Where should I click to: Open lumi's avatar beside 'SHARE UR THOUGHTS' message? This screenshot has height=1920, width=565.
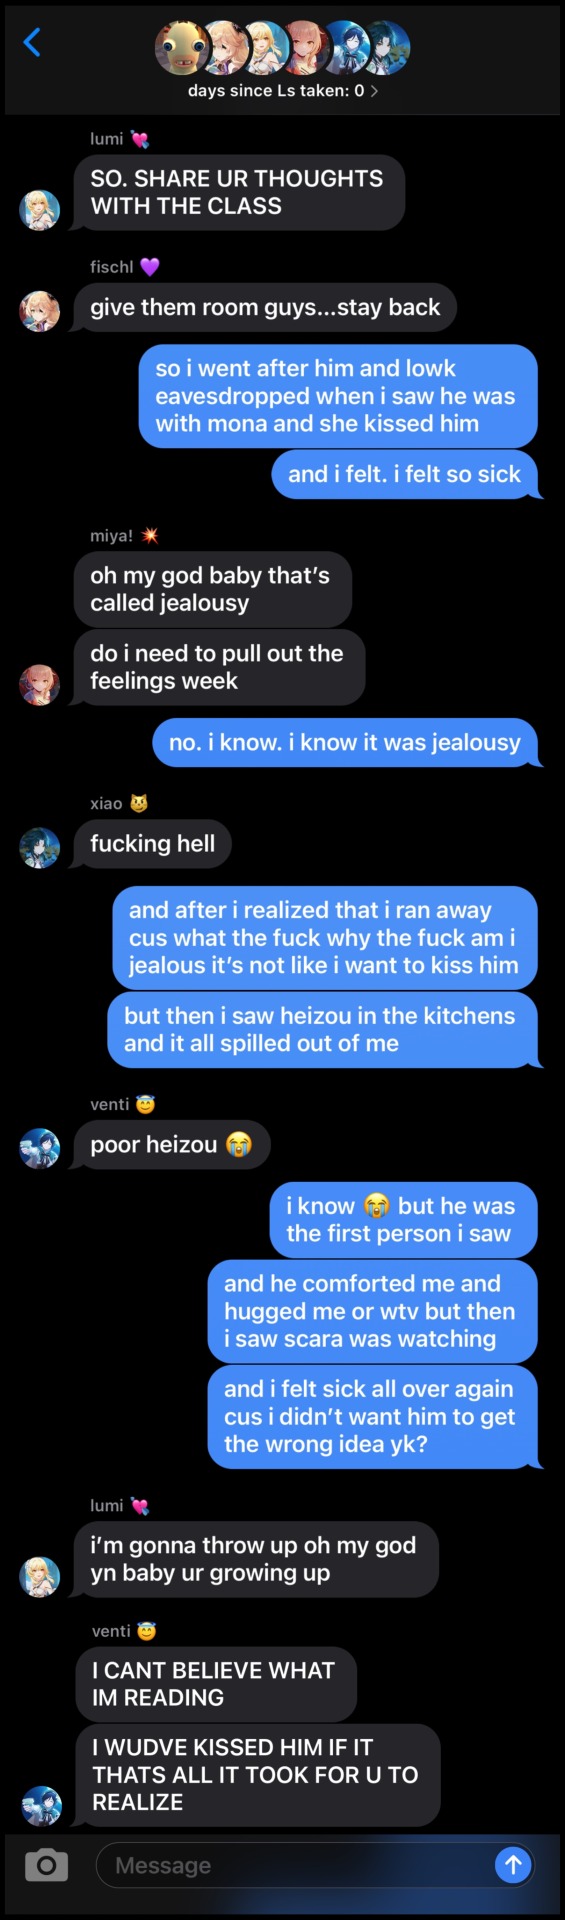40,210
